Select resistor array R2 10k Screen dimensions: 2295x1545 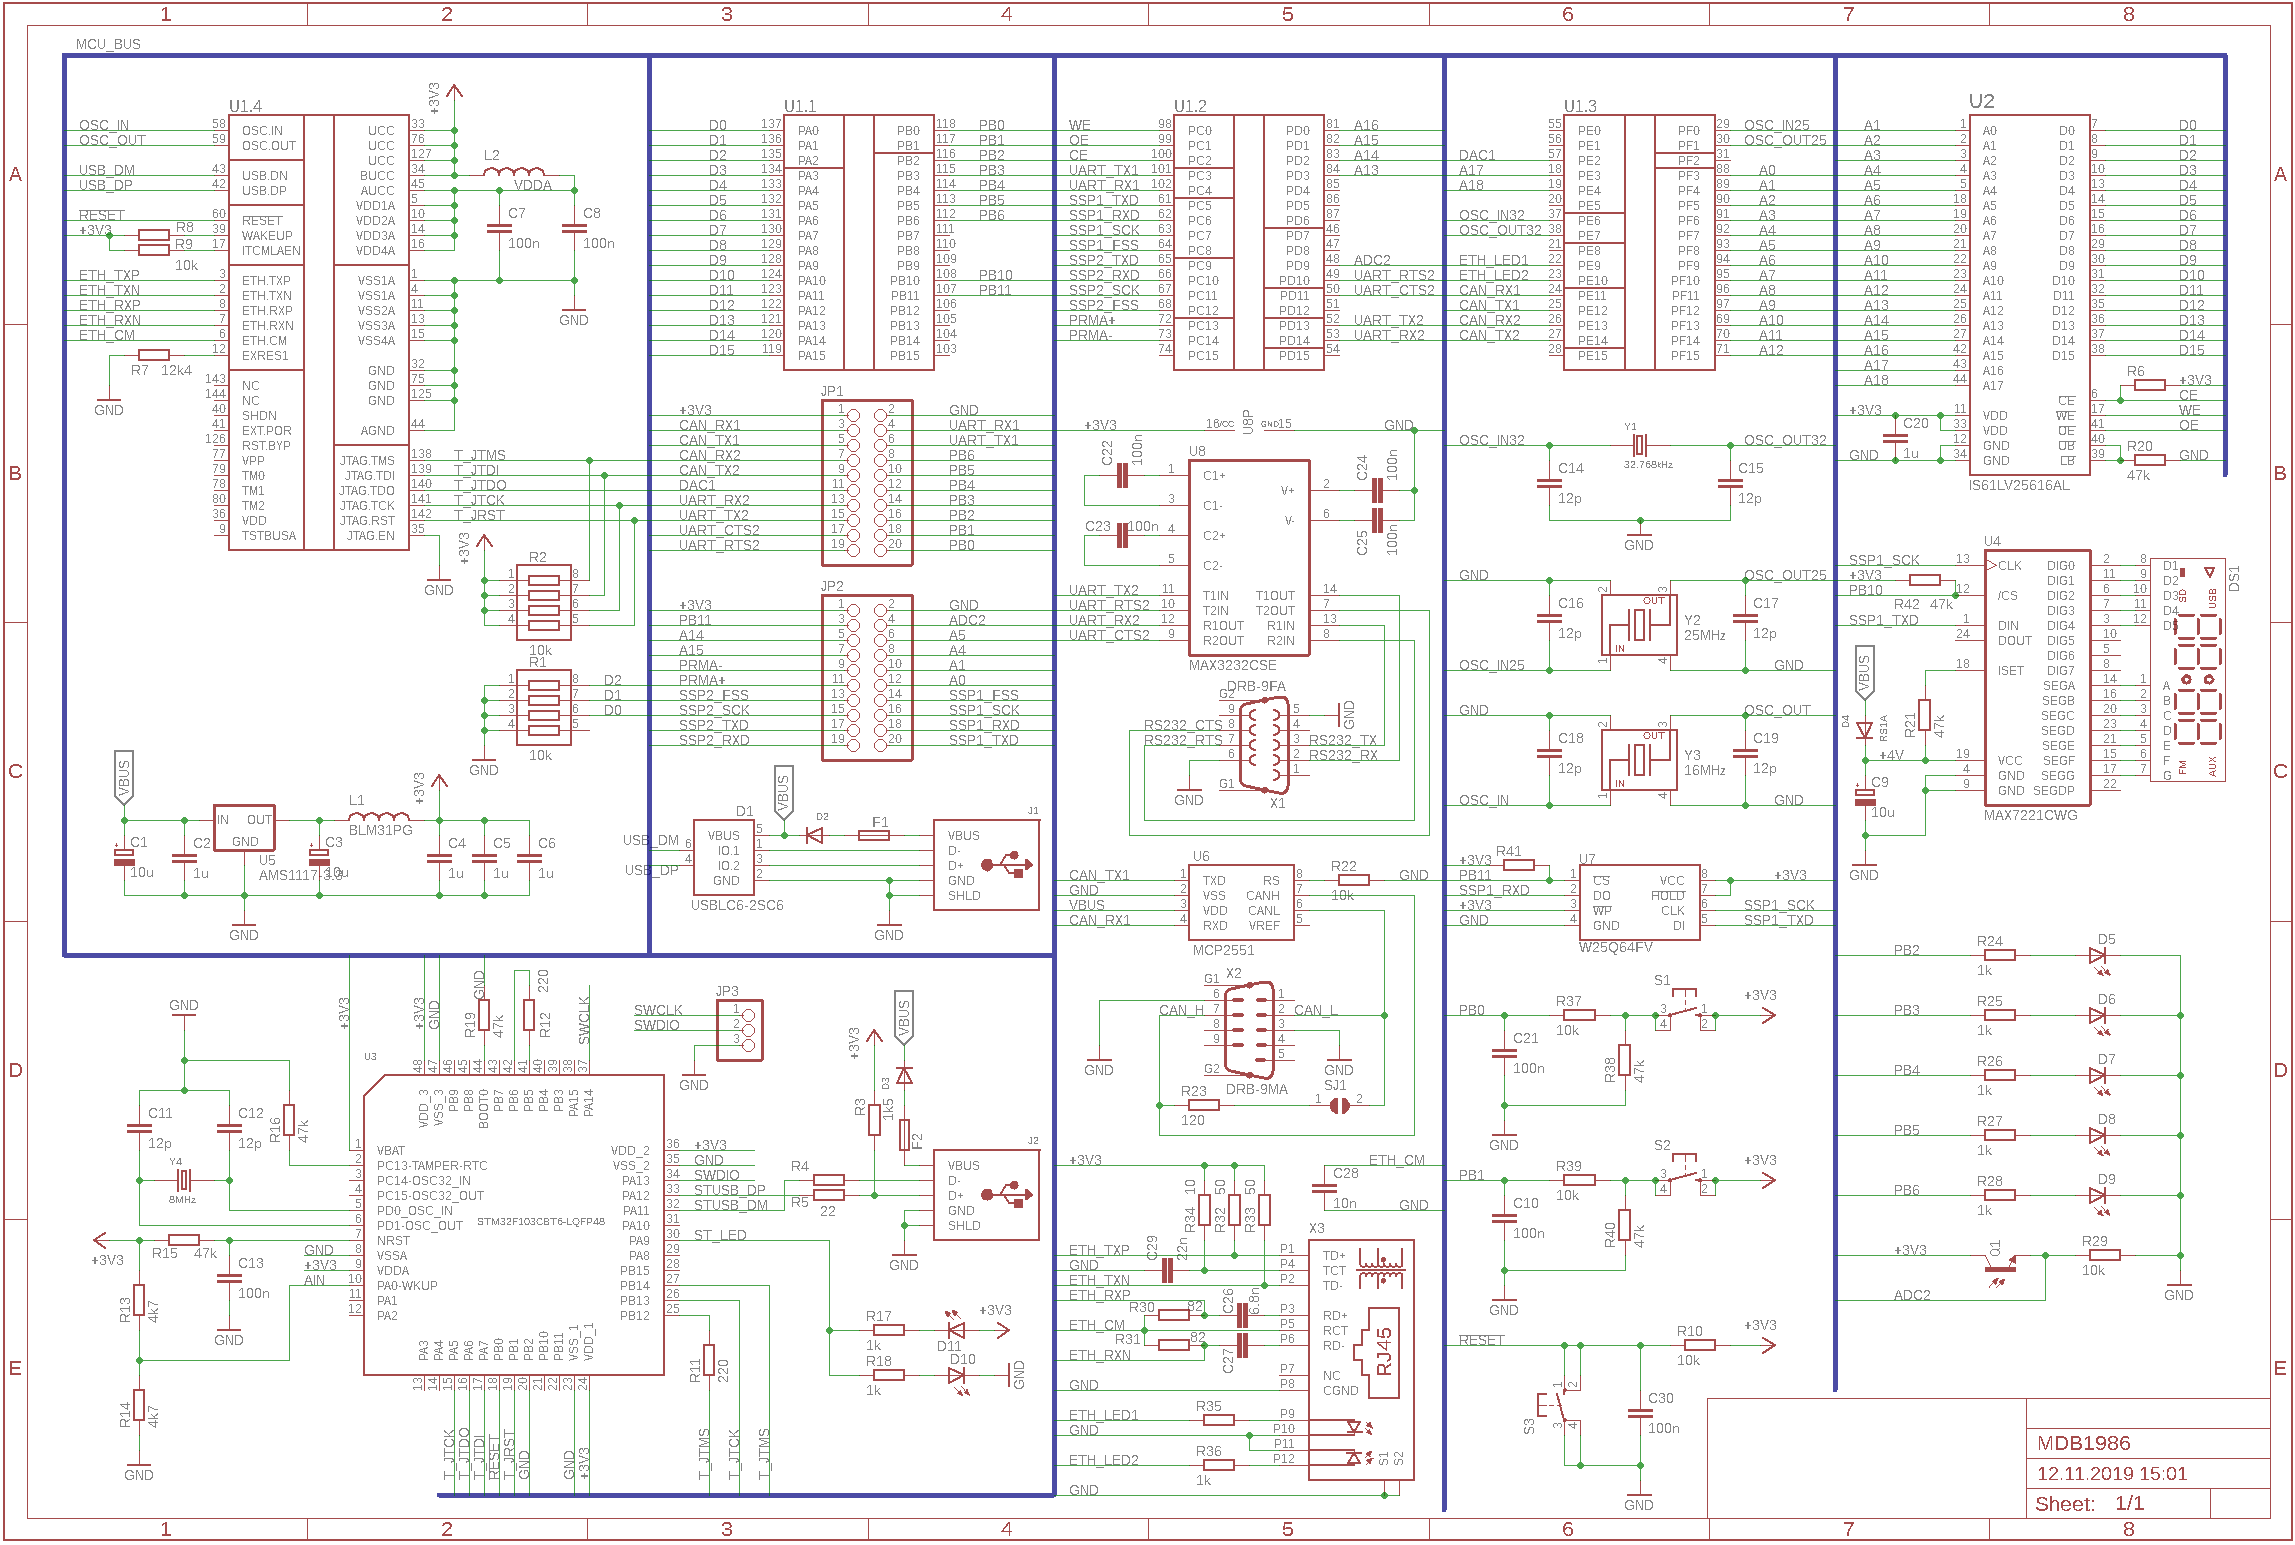pos(543,603)
